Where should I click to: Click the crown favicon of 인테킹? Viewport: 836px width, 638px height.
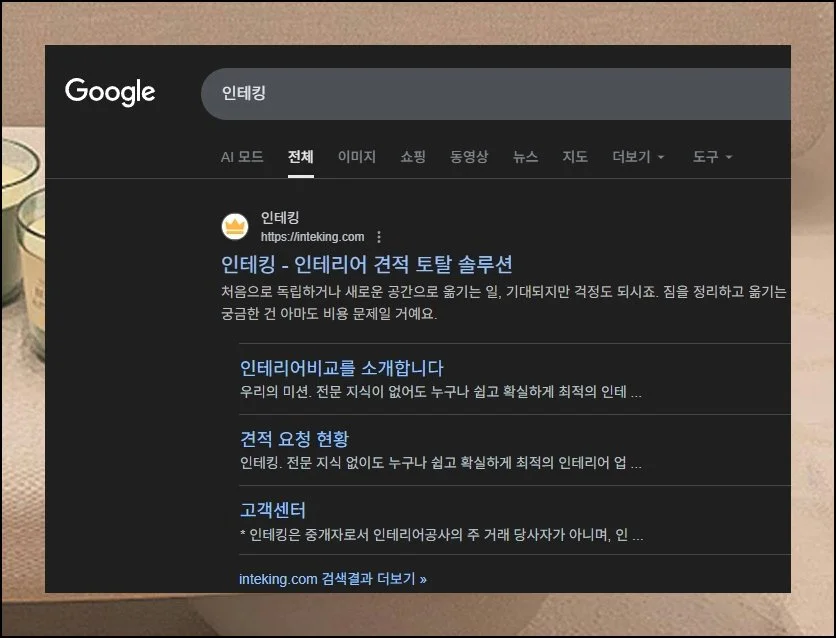[235, 227]
